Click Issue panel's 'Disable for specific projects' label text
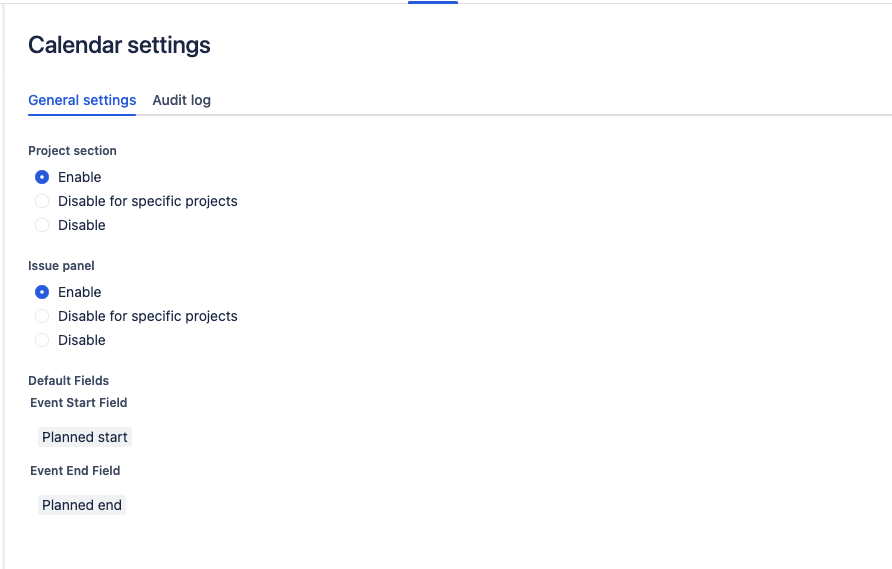The height and width of the screenshot is (569, 892). point(148,316)
